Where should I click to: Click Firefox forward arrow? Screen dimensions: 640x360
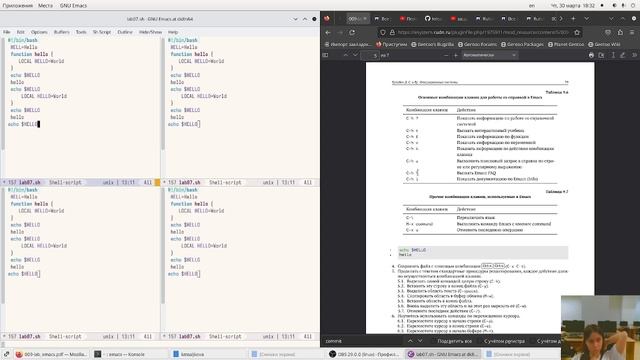click(x=340, y=32)
